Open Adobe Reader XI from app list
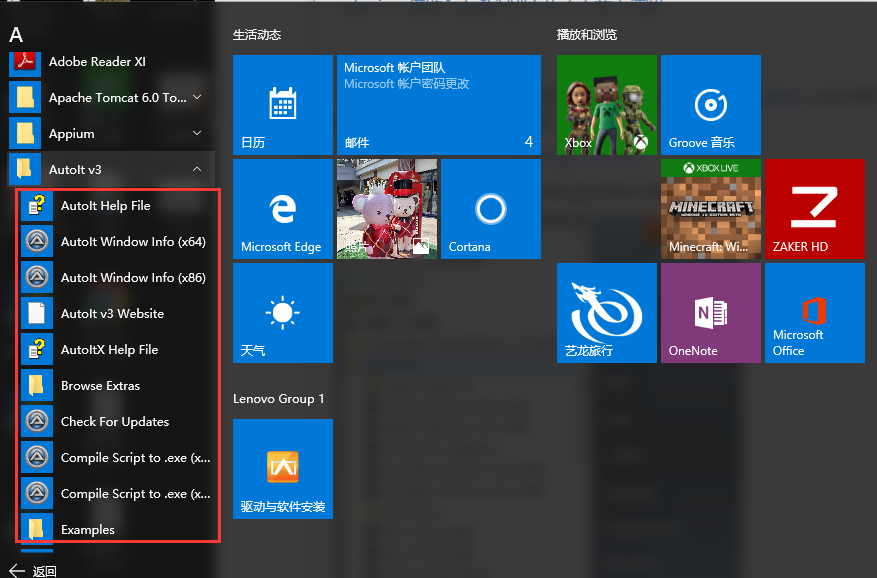This screenshot has width=877, height=578. [x=97, y=62]
